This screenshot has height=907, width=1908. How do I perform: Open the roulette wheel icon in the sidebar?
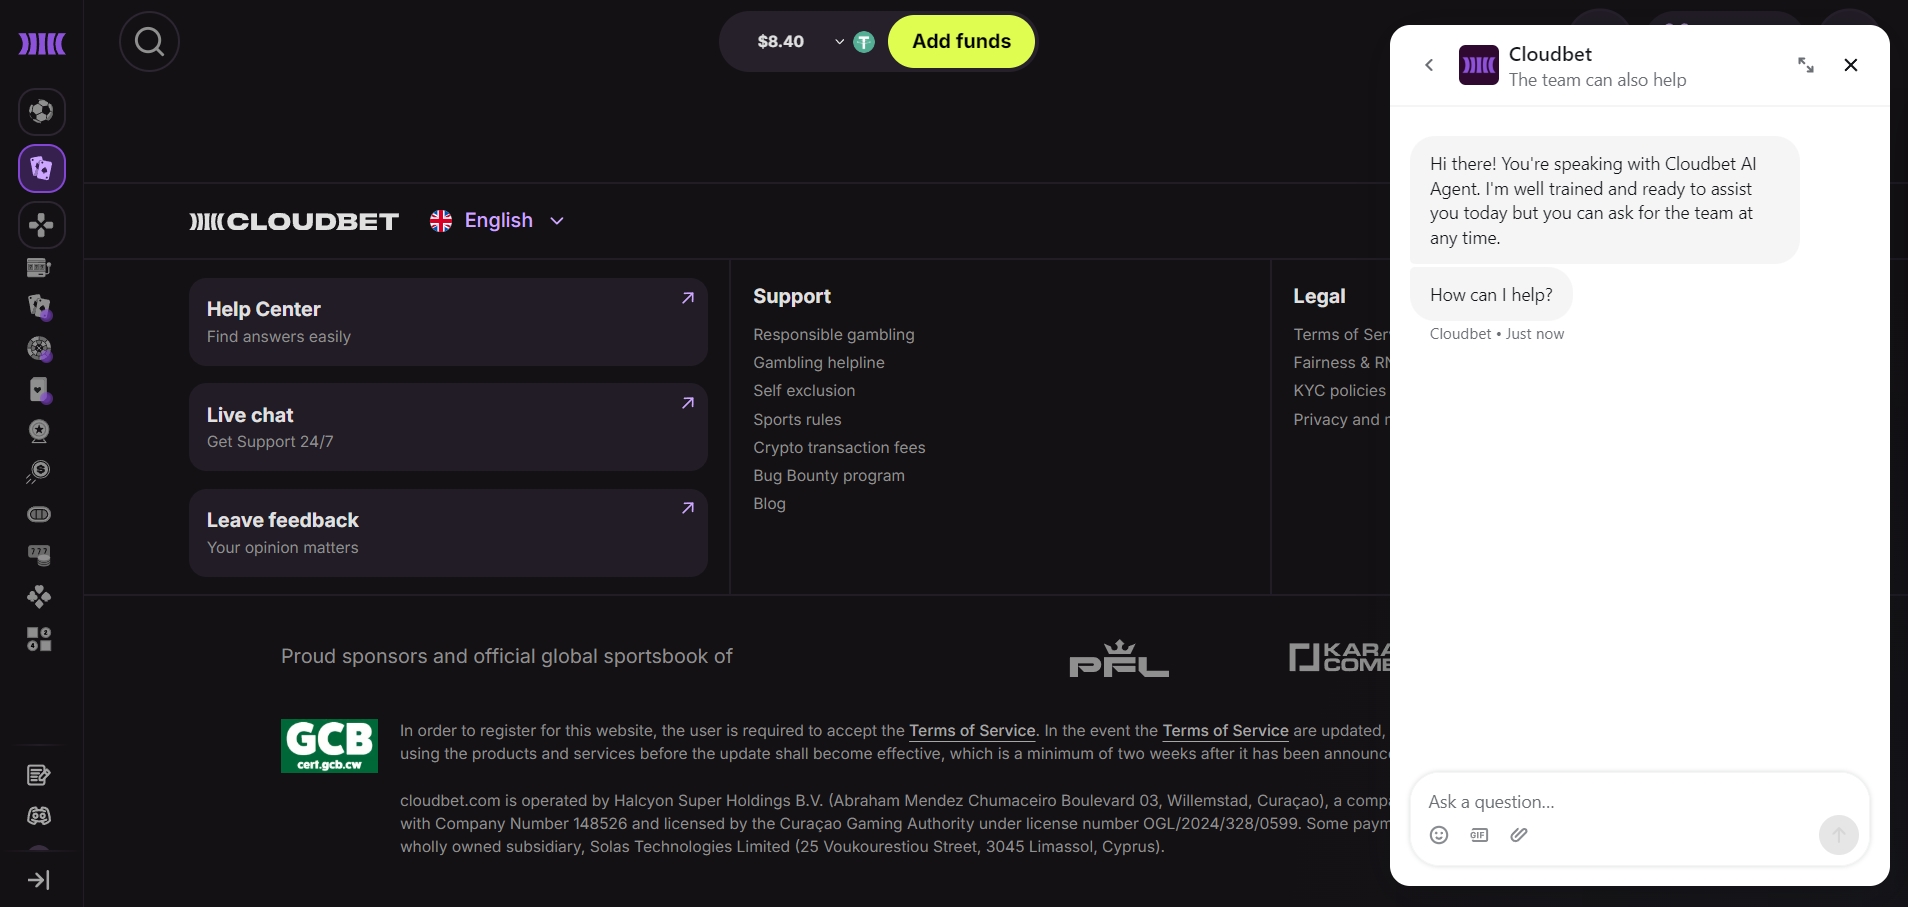coord(39,349)
